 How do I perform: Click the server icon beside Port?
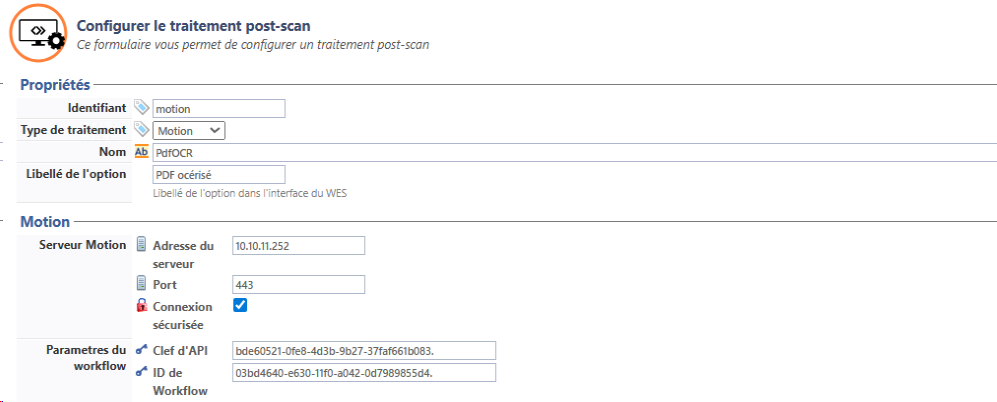(141, 285)
